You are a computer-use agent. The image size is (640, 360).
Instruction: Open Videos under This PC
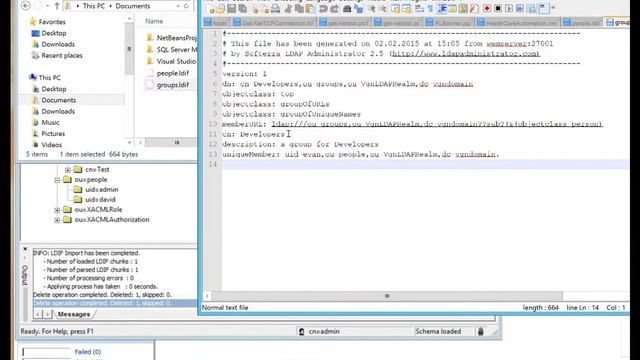pos(51,144)
